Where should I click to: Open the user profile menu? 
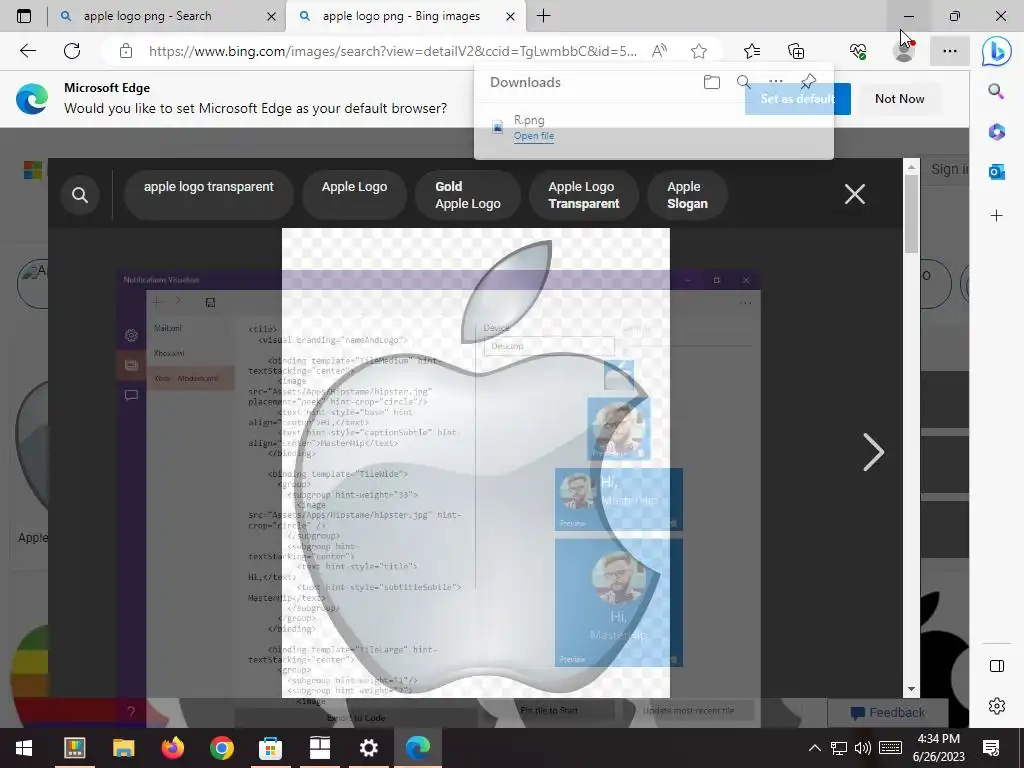pyautogui.click(x=904, y=51)
